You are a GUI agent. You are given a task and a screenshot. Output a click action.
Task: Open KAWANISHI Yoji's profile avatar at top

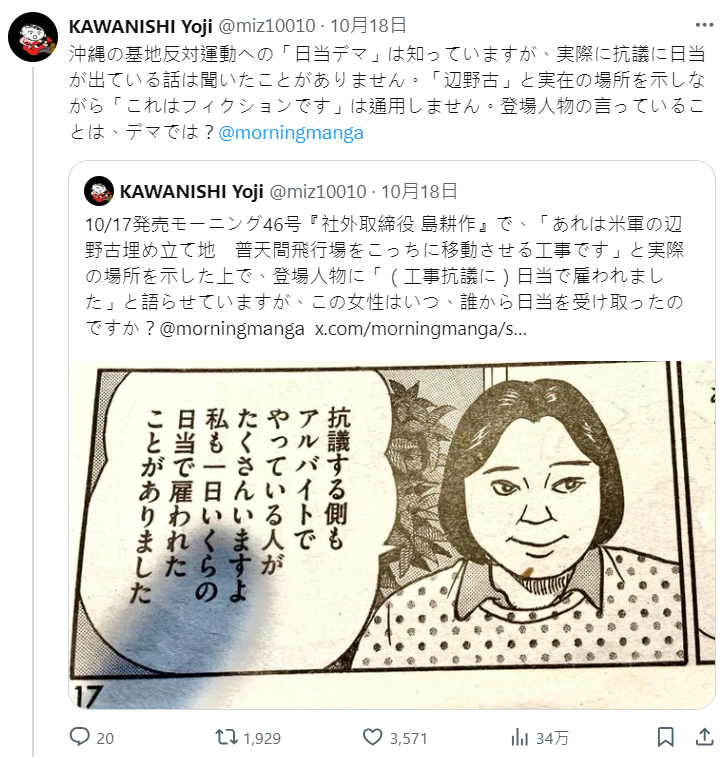coord(33,37)
